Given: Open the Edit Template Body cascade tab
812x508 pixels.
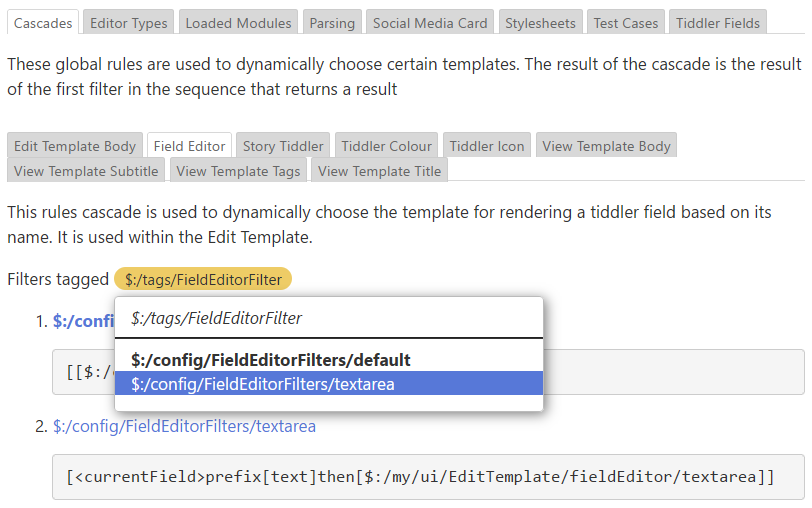Looking at the screenshot, I should pos(75,146).
